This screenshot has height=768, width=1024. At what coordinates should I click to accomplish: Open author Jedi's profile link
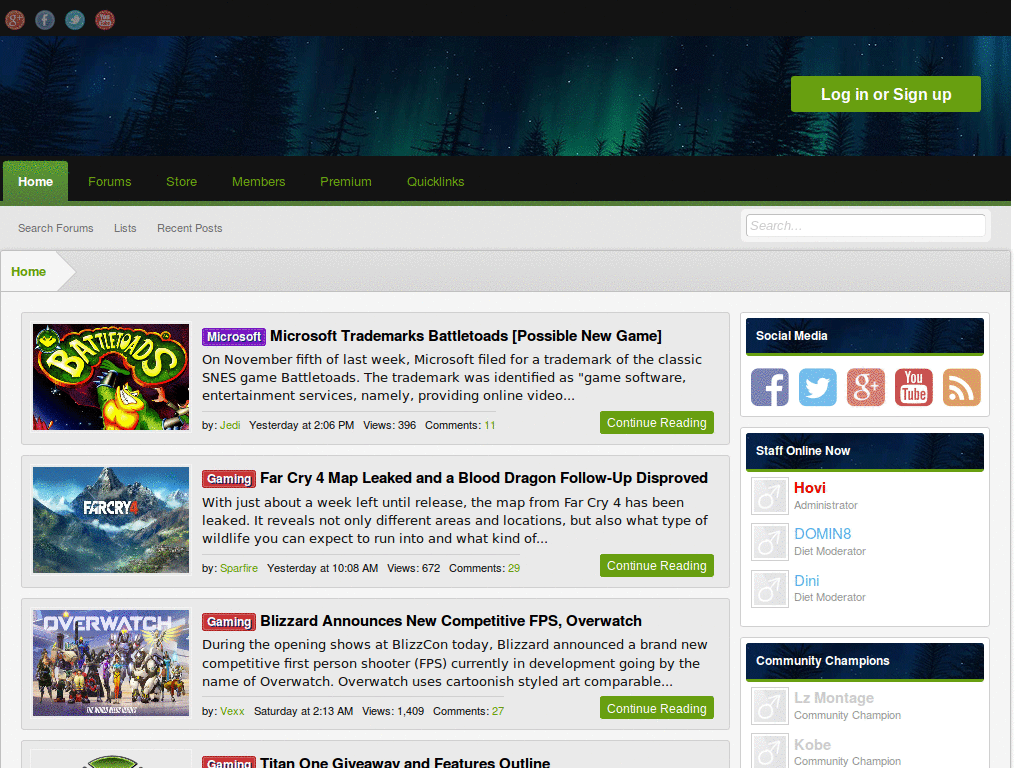(x=230, y=425)
